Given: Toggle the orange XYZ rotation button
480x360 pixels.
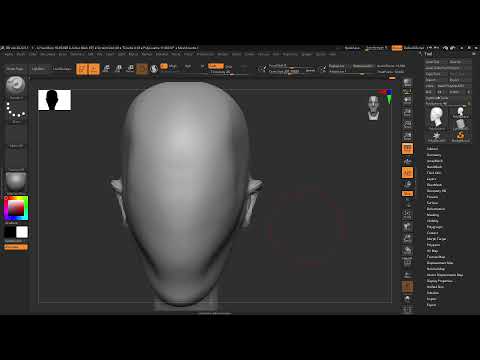Looking at the screenshot, I should point(407,193).
